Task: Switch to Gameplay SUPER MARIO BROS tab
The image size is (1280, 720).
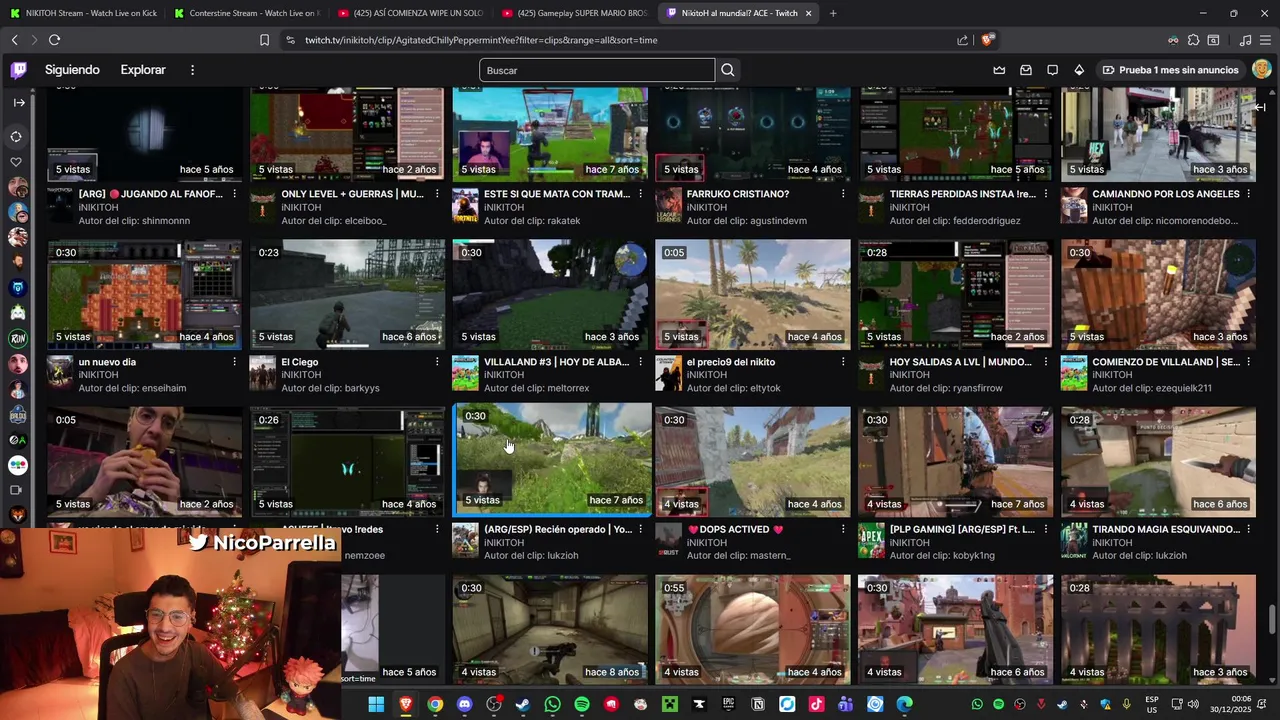Action: 573,13
